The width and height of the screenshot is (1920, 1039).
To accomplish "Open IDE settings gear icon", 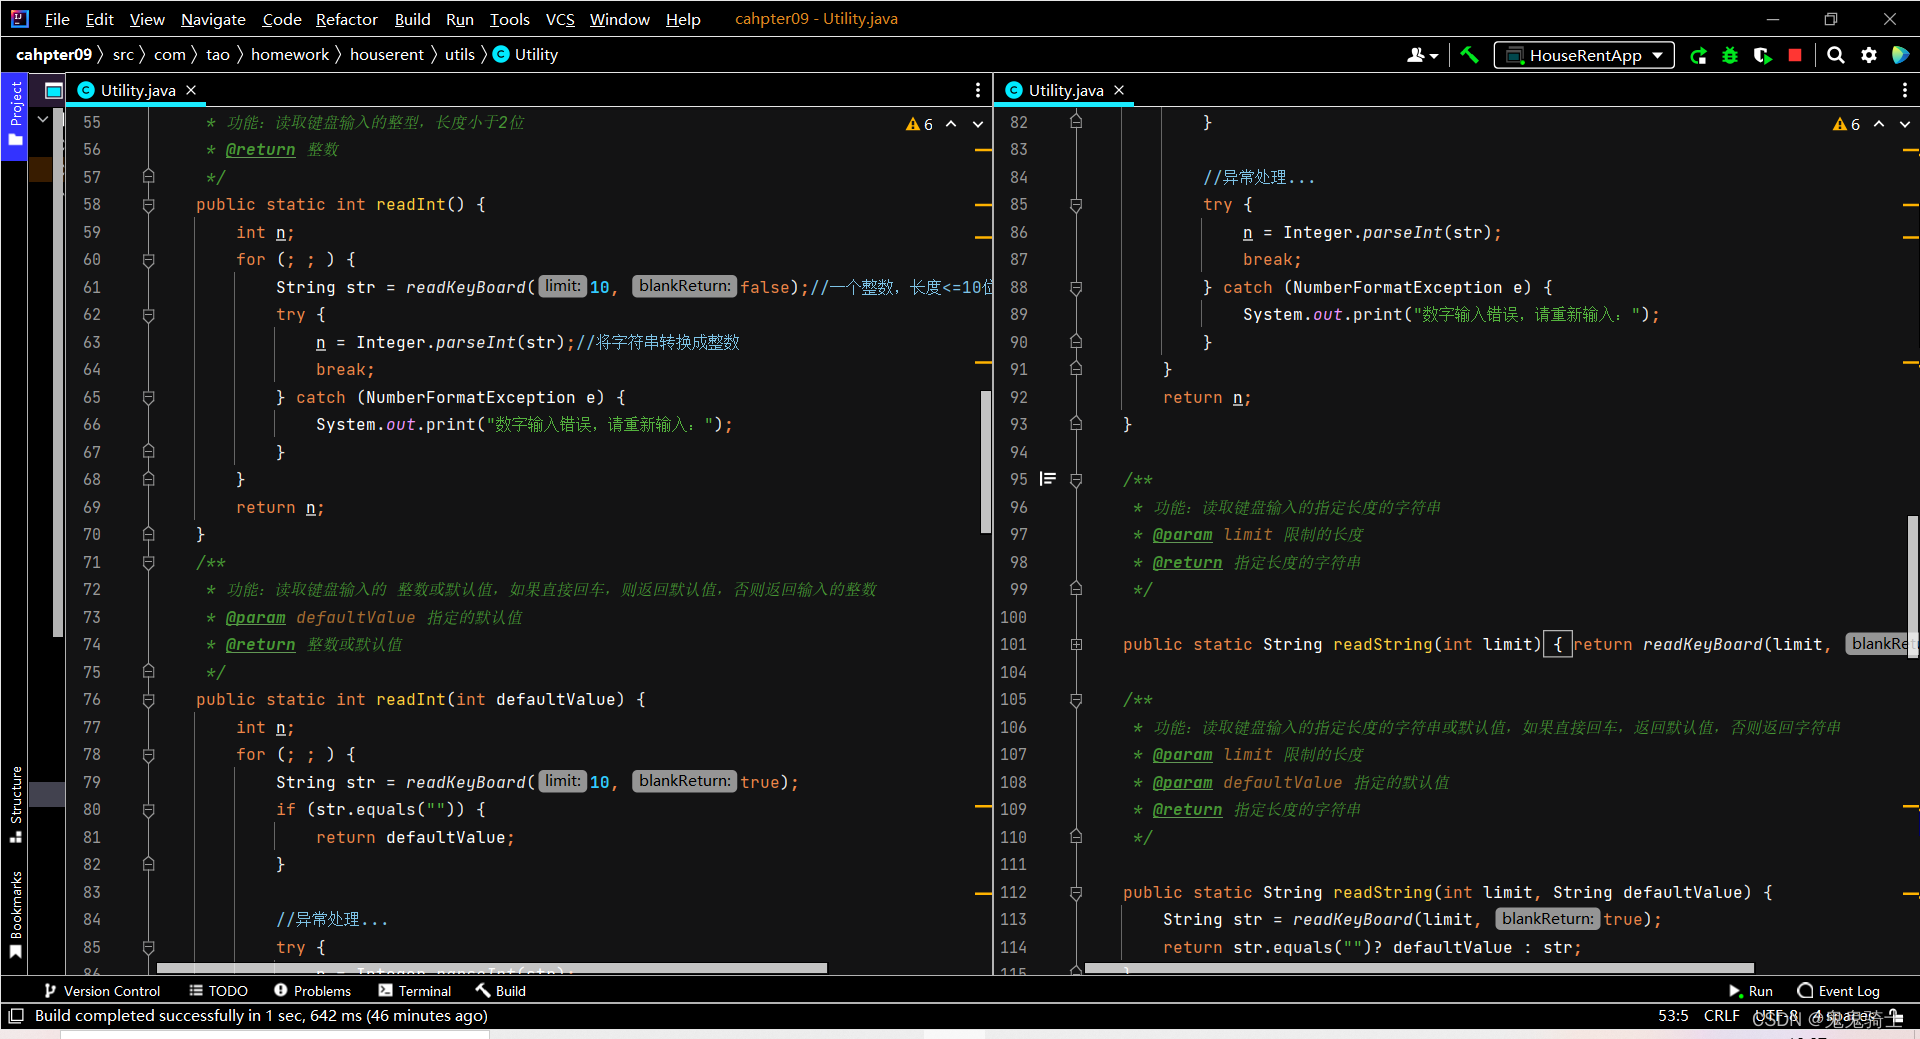I will click(1869, 55).
